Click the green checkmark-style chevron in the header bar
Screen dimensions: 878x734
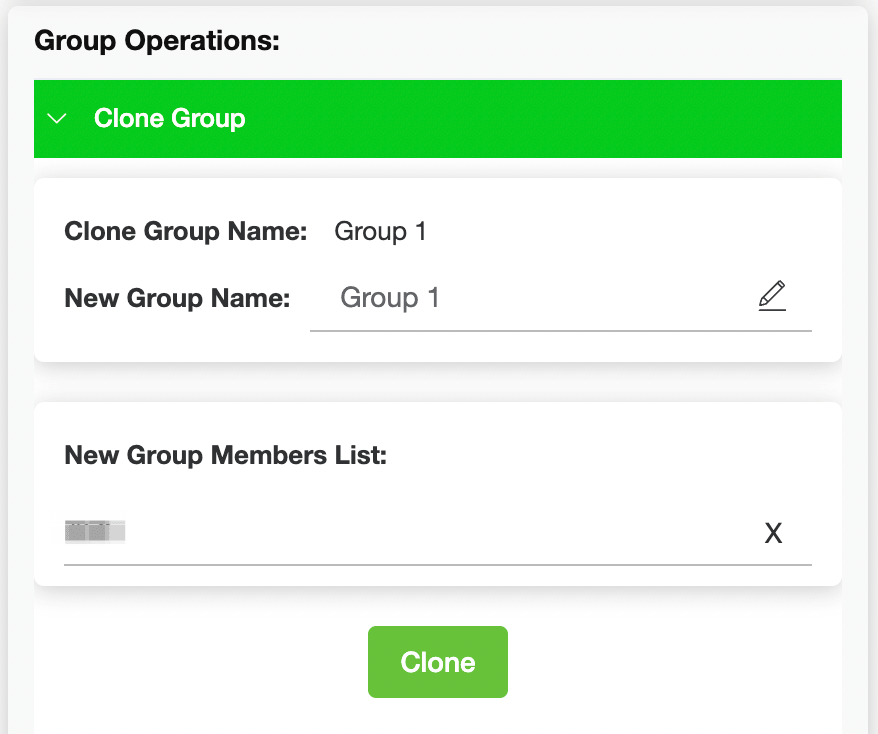pyautogui.click(x=57, y=118)
